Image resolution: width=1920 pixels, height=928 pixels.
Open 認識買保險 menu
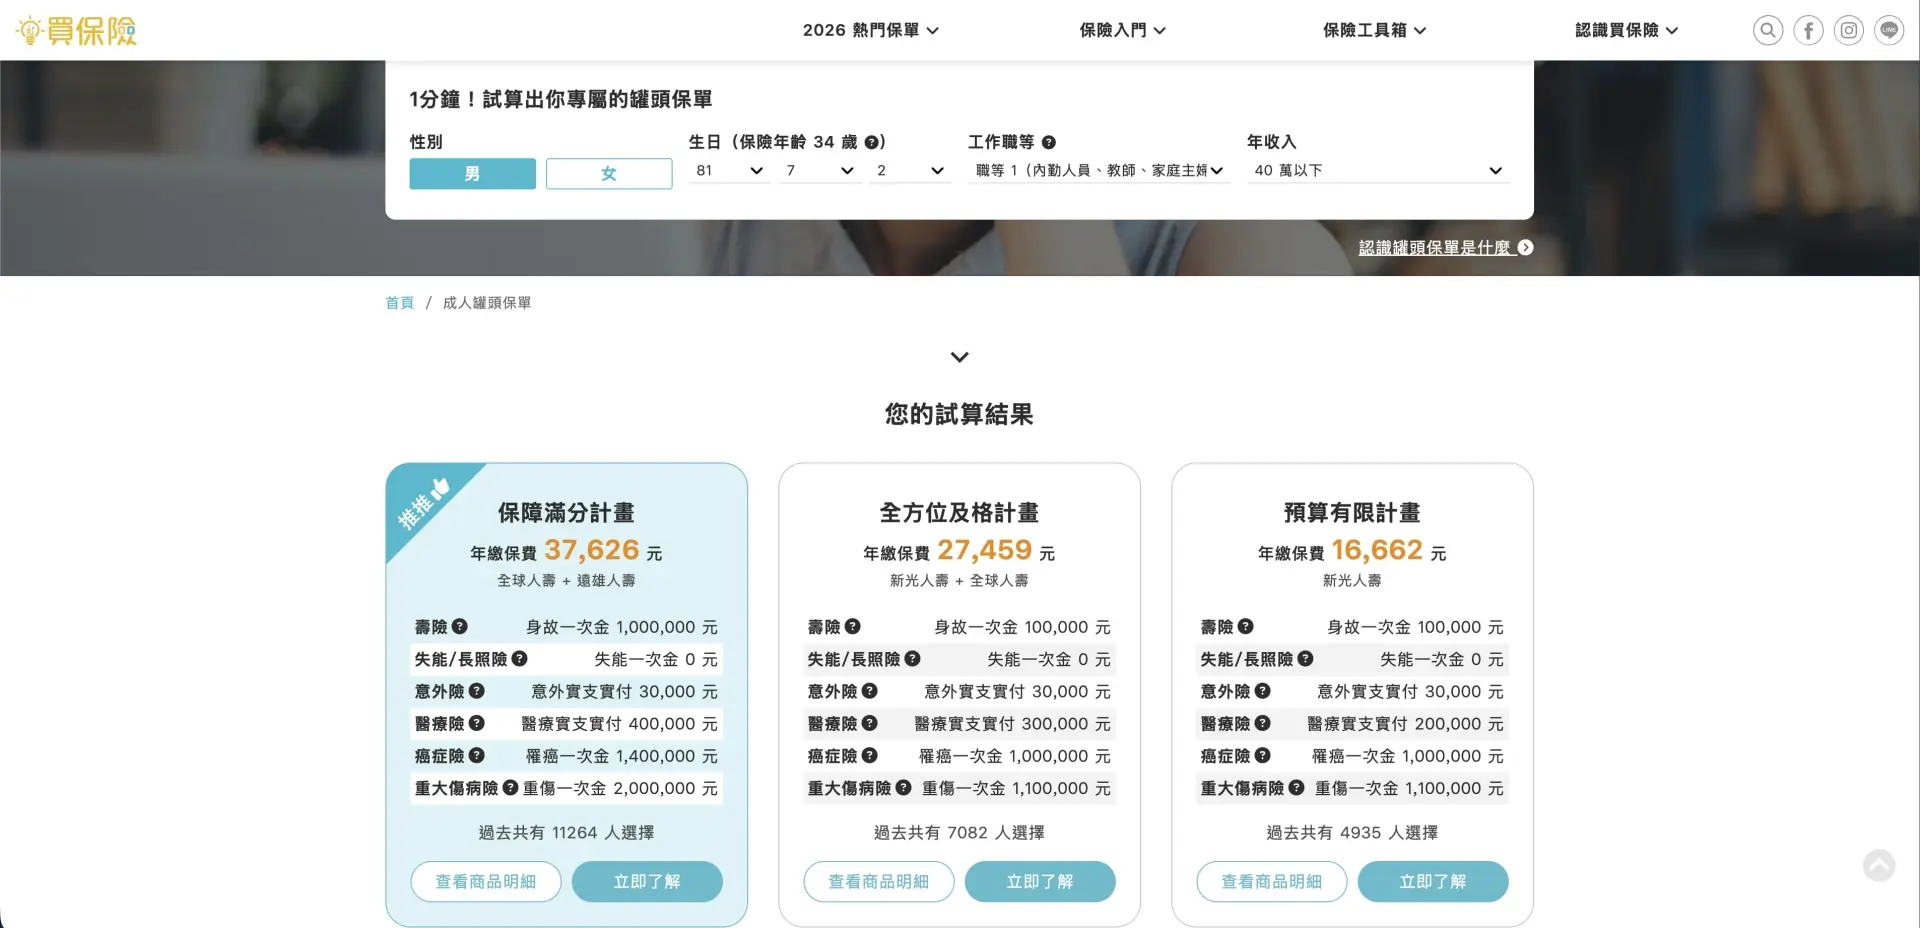[x=1626, y=30]
